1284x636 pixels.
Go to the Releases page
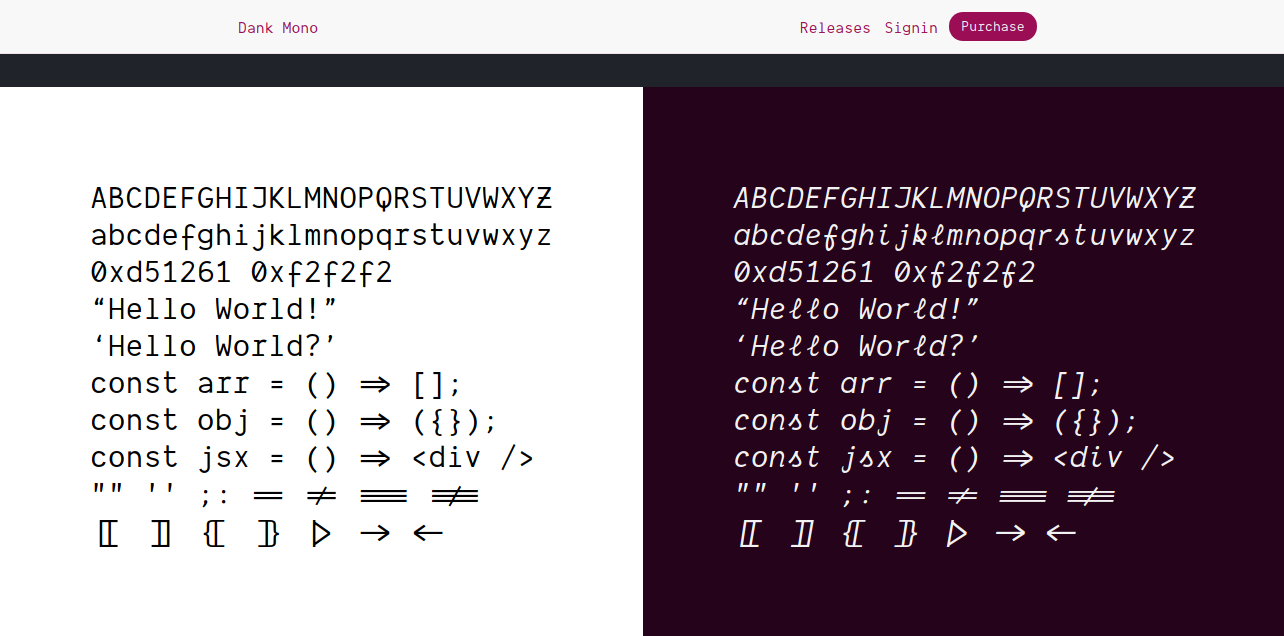click(835, 28)
